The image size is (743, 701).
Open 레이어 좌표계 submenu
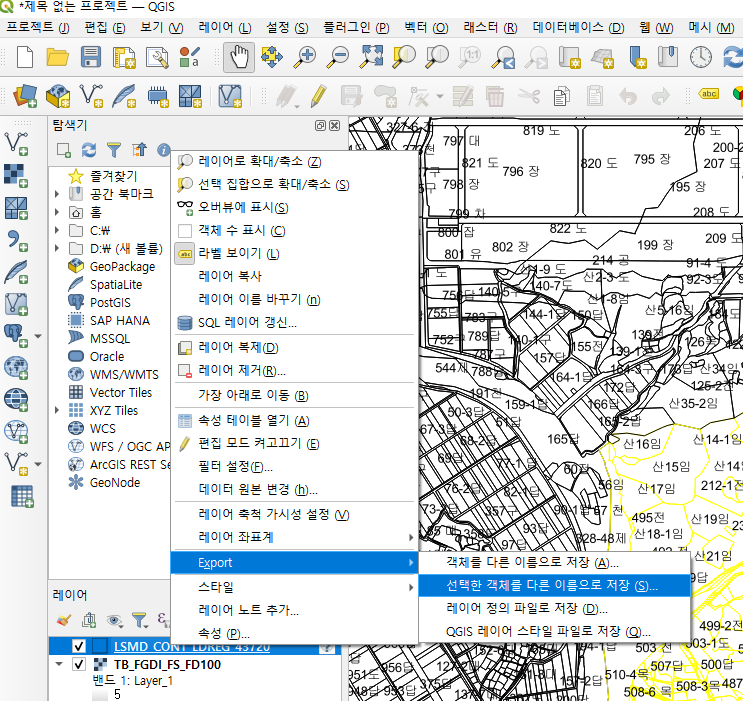(294, 537)
